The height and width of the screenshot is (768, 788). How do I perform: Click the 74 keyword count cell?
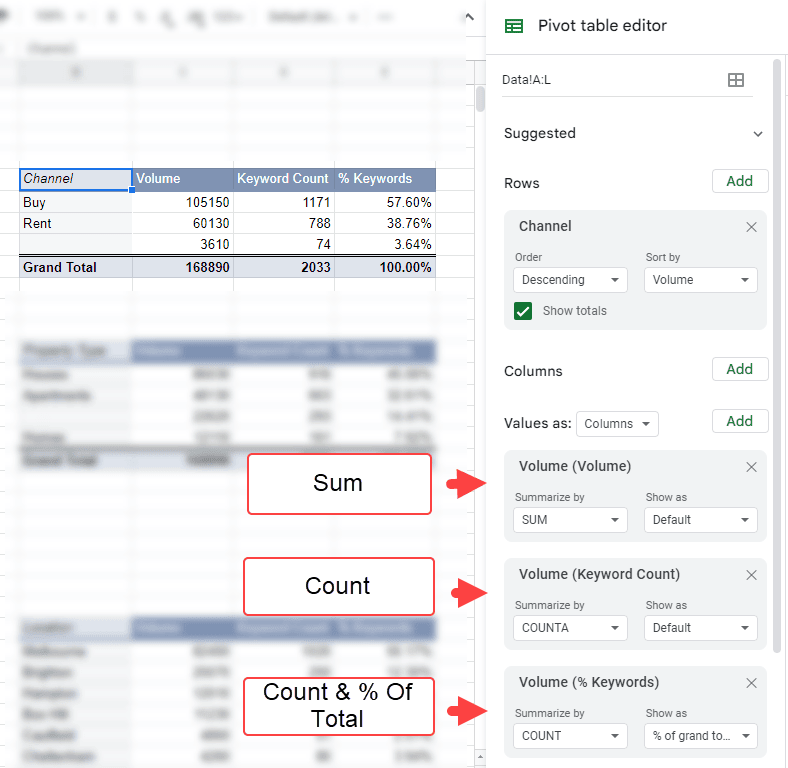pos(284,244)
